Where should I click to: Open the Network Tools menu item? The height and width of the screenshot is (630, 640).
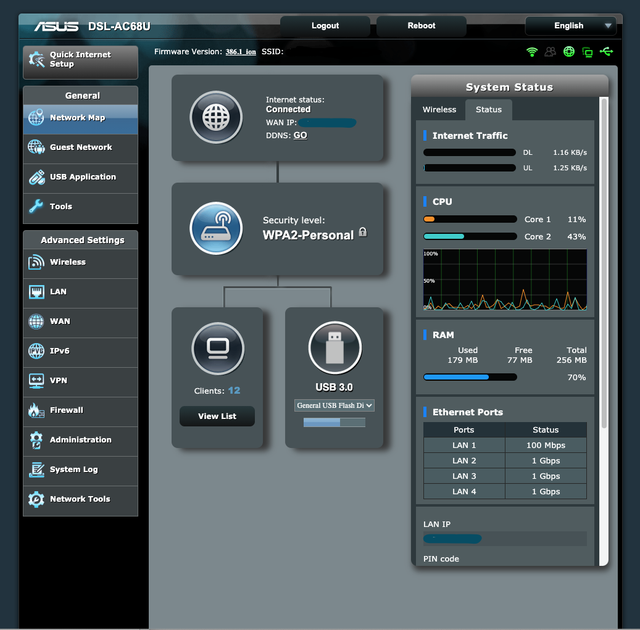(x=80, y=501)
